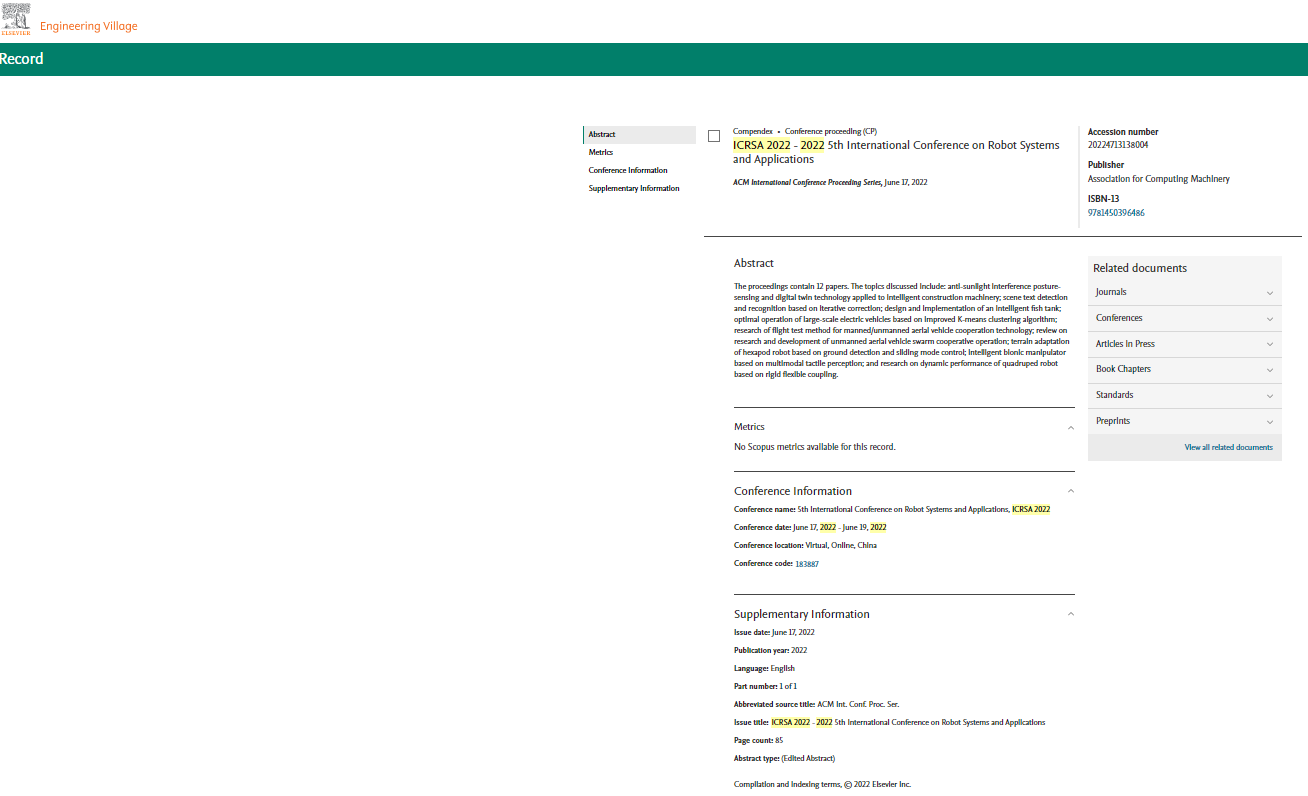The height and width of the screenshot is (796, 1308).
Task: Expand the Book Chapters related row
Action: tap(1185, 369)
